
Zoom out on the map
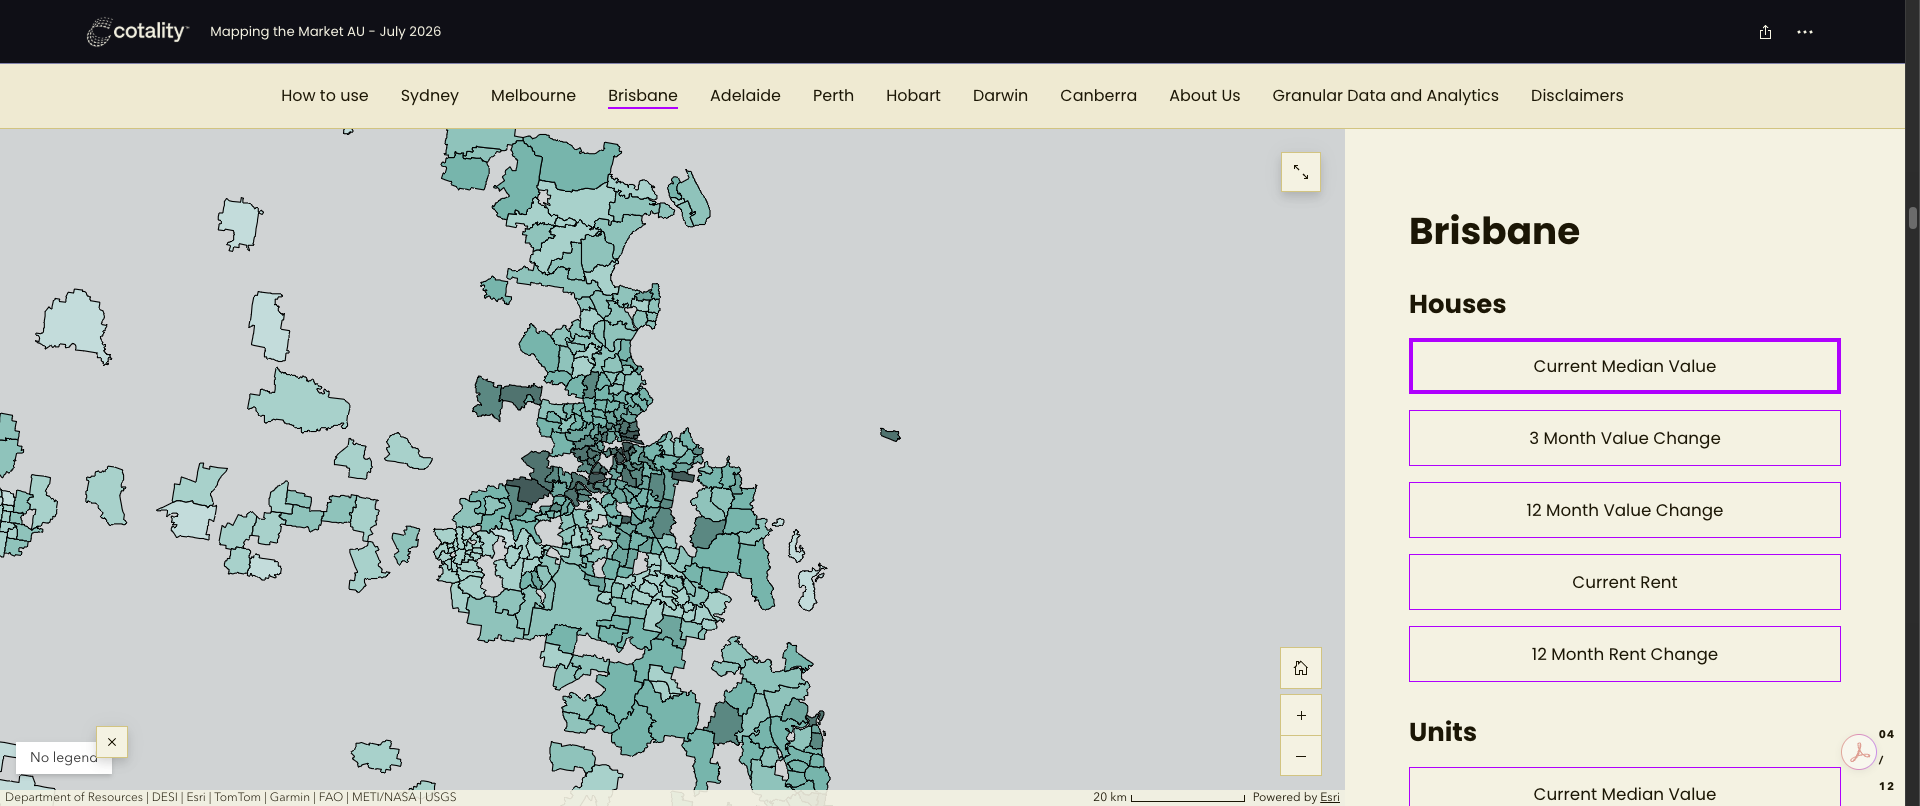[1301, 756]
